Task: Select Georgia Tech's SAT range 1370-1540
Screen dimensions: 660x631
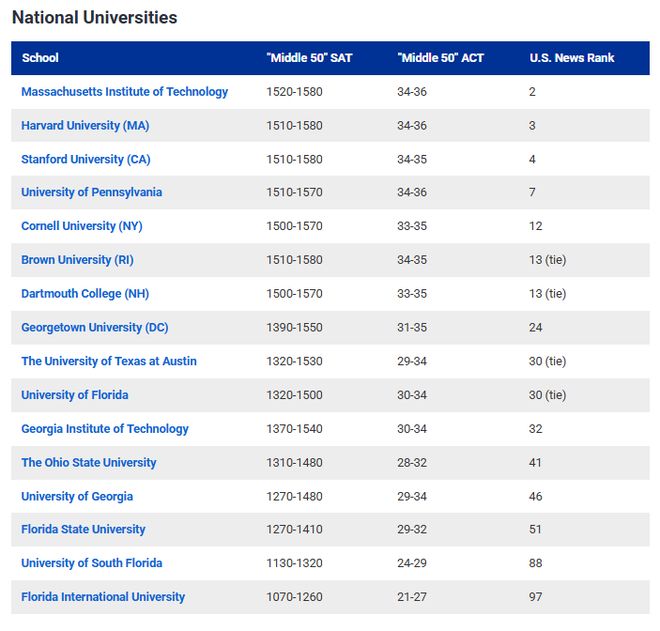Action: [294, 429]
